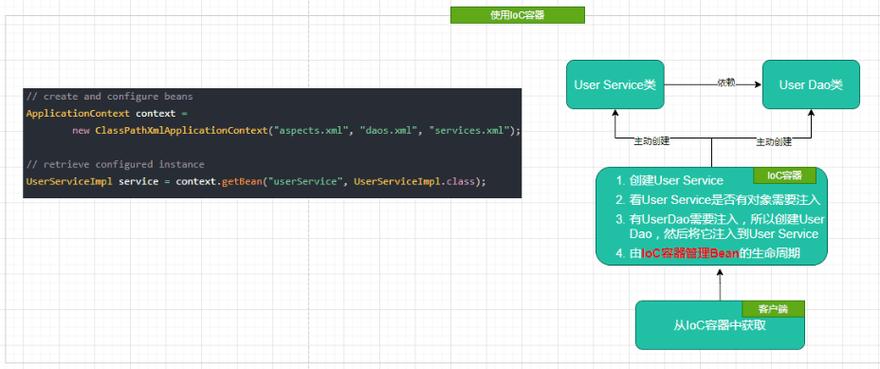
Task: Click comment retrieve configured instance
Action: click(x=115, y=165)
